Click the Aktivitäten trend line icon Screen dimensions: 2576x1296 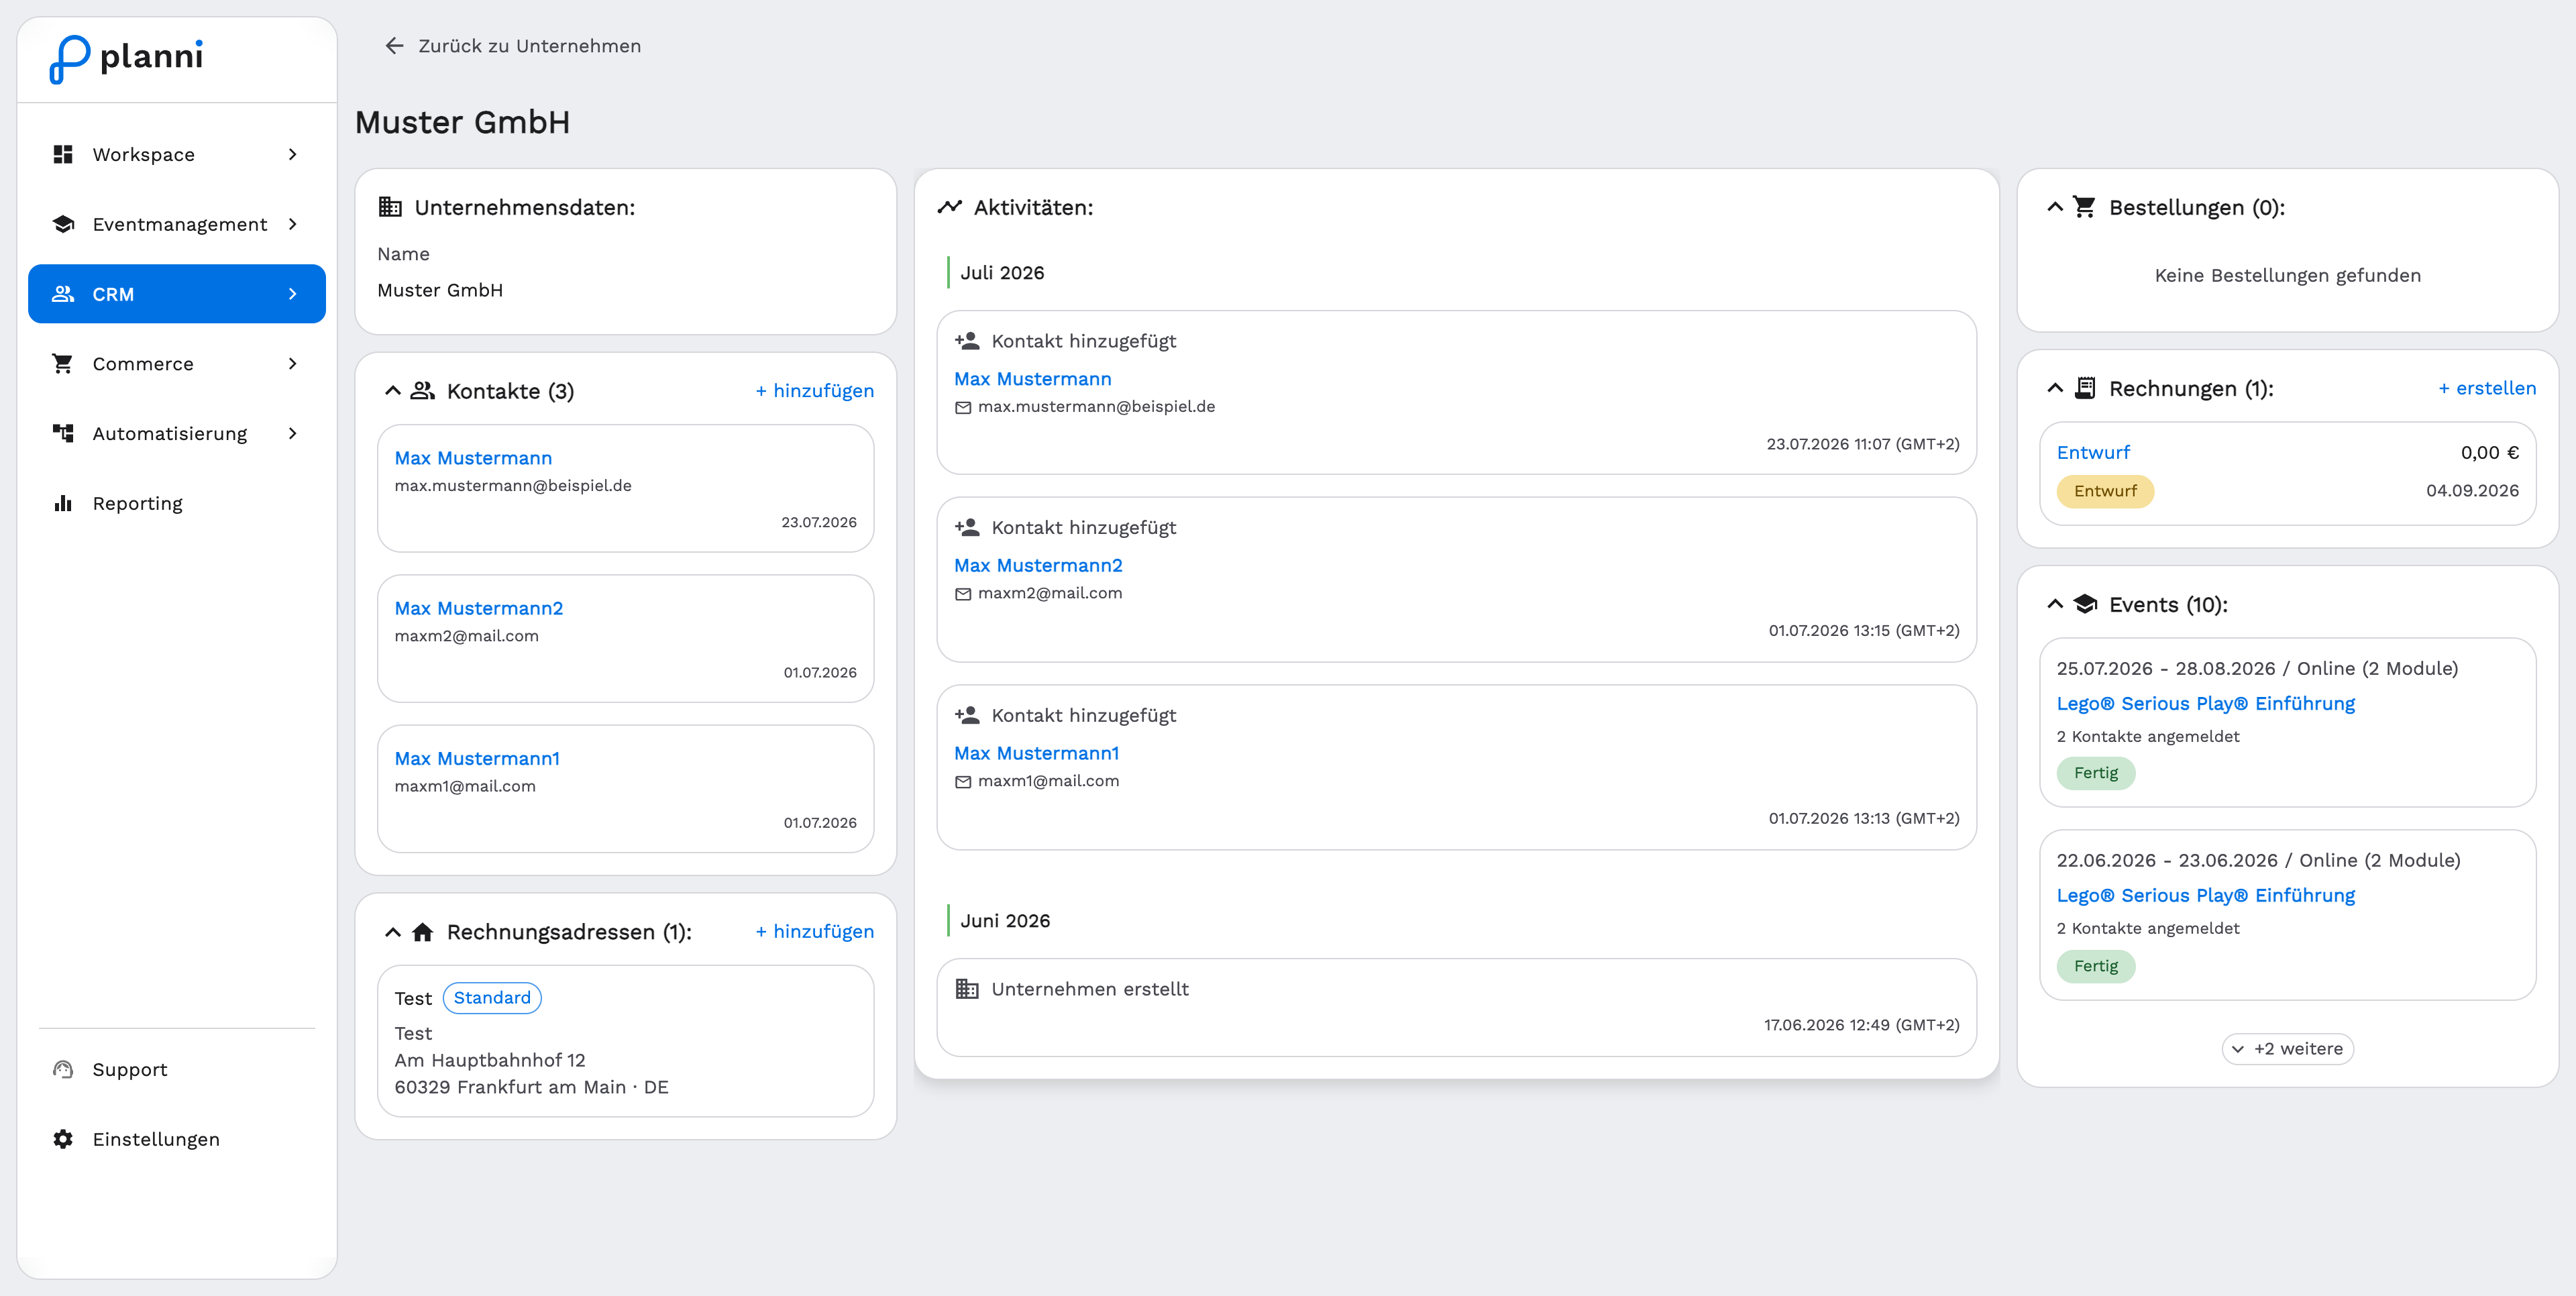click(x=949, y=207)
